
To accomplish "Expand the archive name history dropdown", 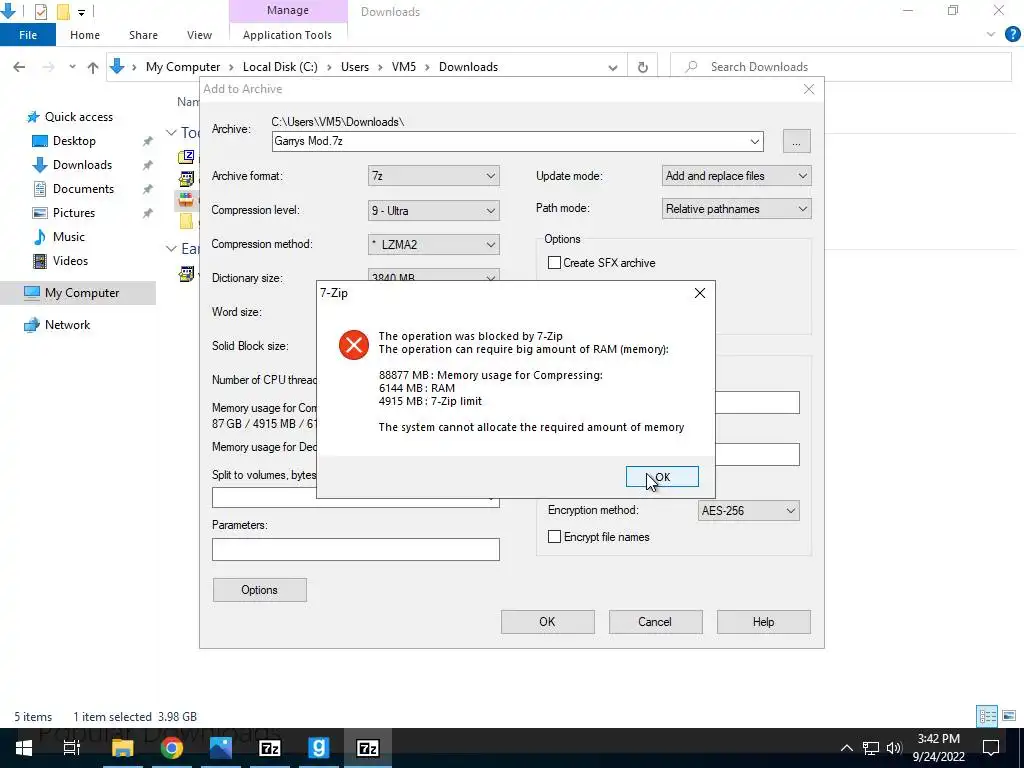I will [x=754, y=141].
